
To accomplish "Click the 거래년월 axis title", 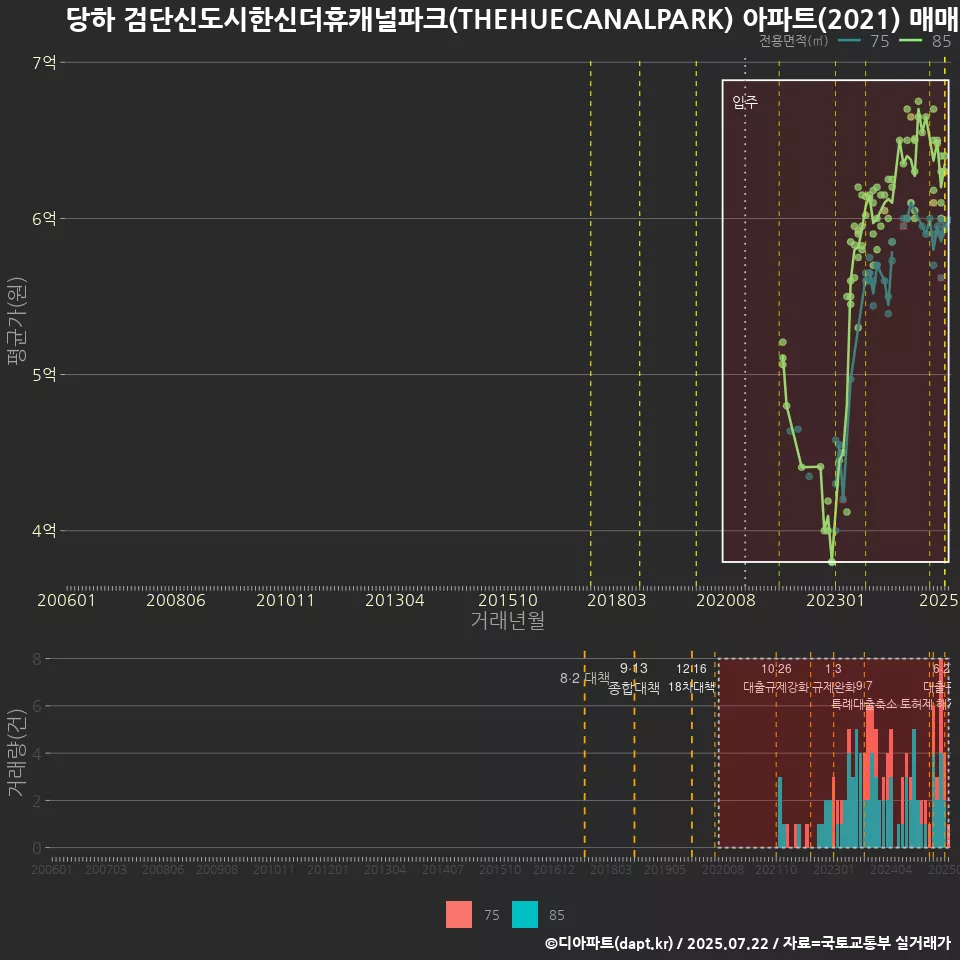I will point(508,620).
